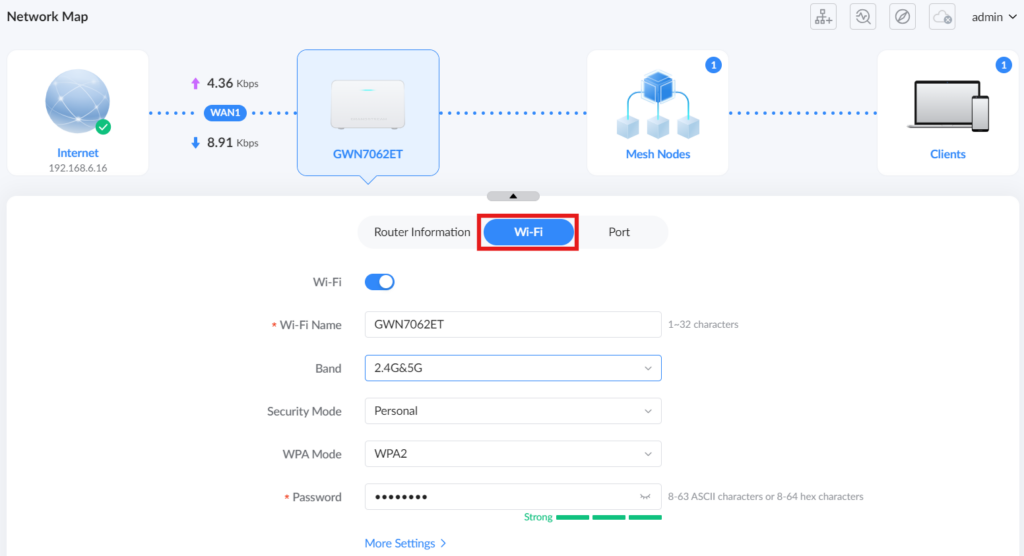Click the 1~32 characters hint
Viewport: 1024px width, 556px height.
[x=703, y=325]
